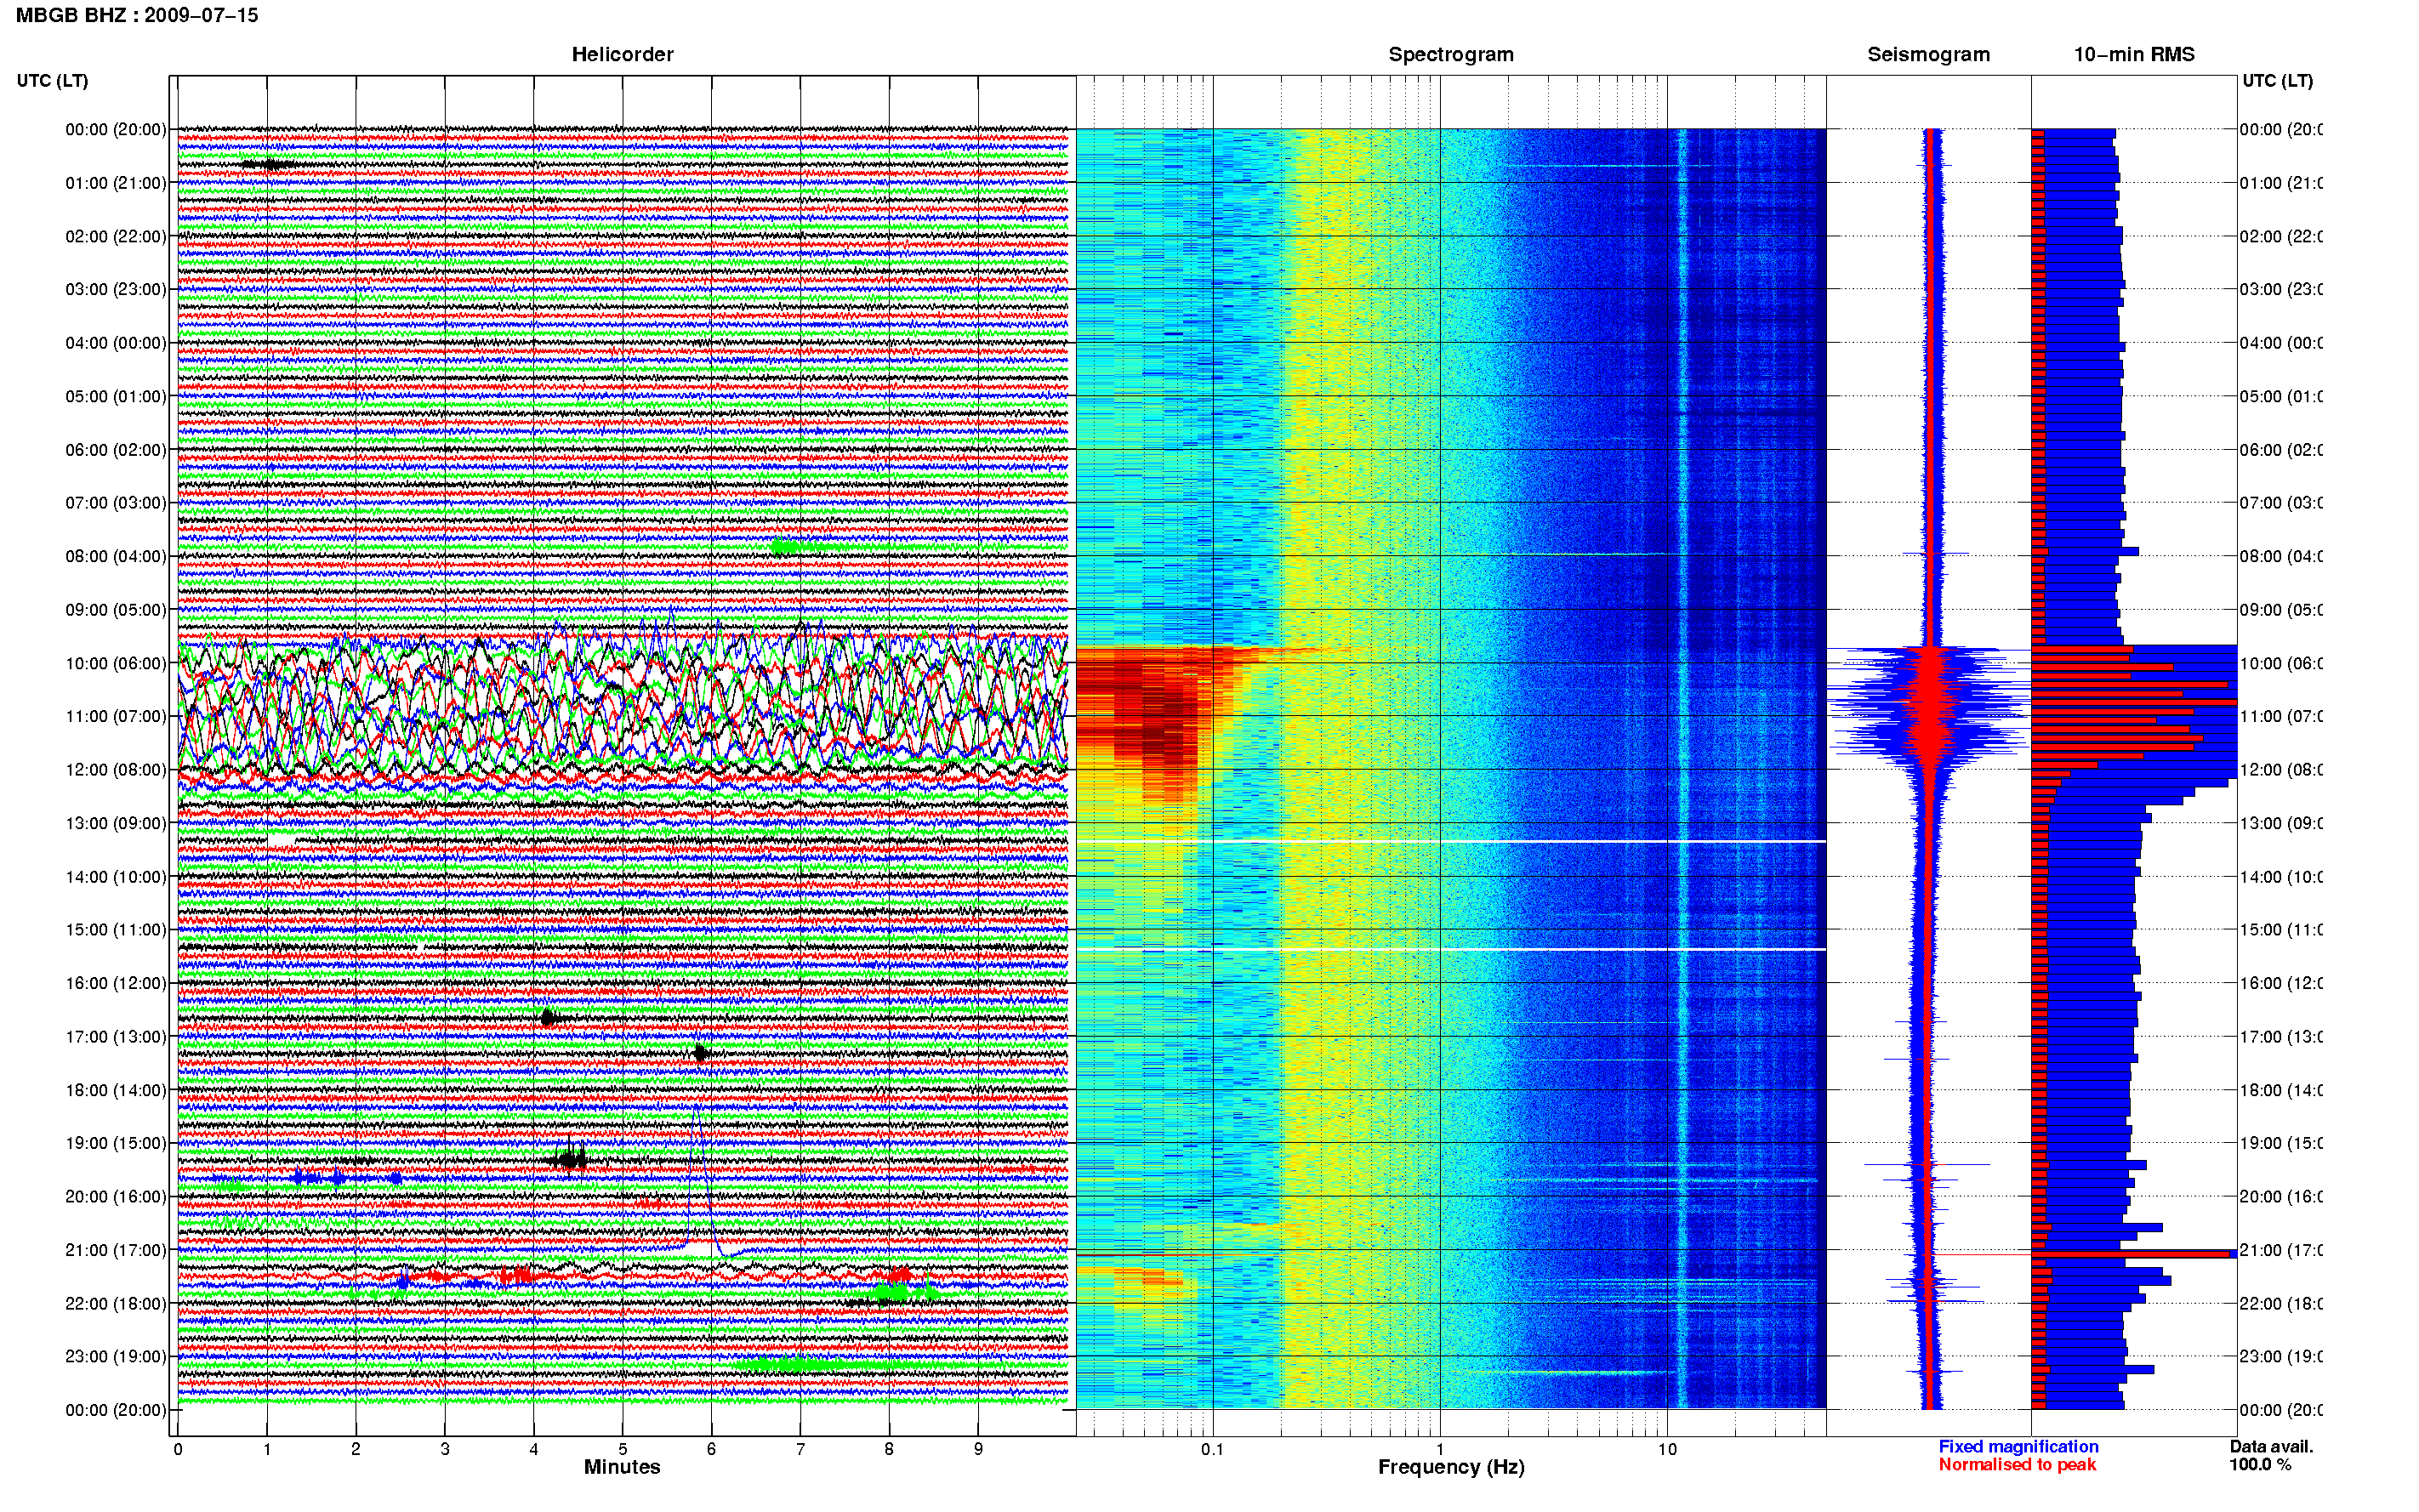Click left time label '12:00 (08:00)'
The height and width of the screenshot is (1512, 2419).
(116, 770)
